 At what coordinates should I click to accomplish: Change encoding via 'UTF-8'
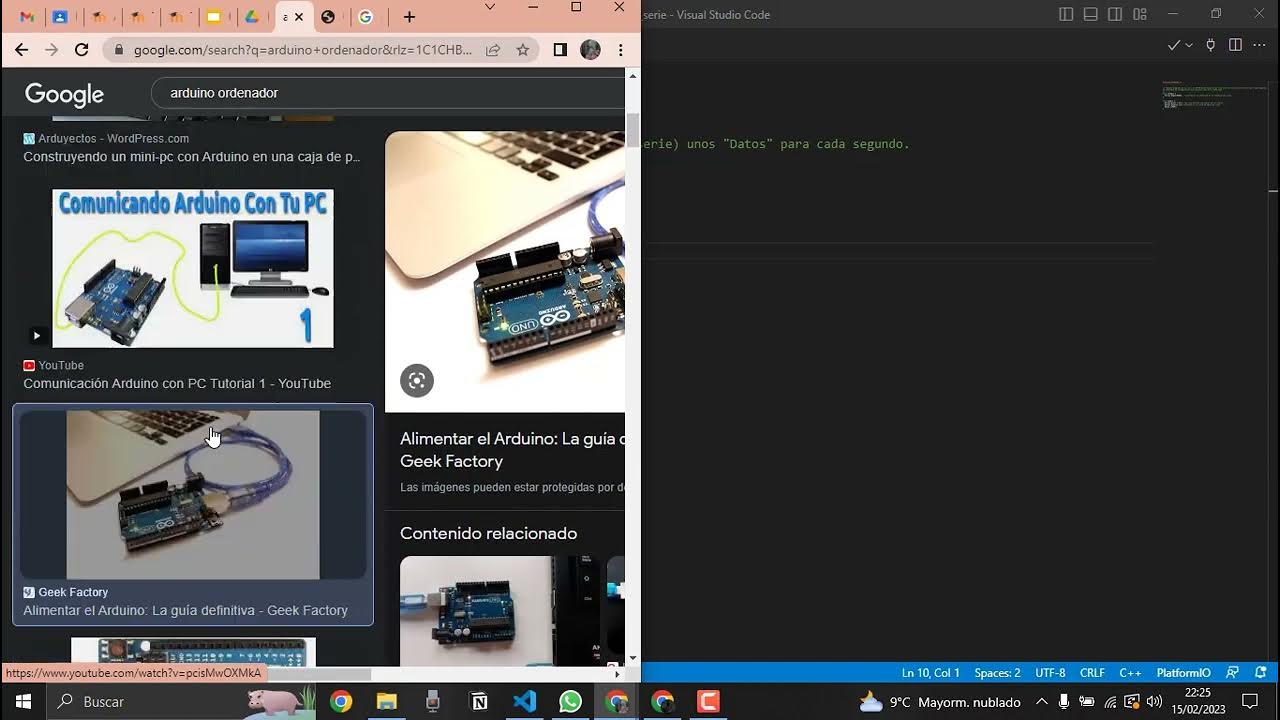coord(1050,673)
